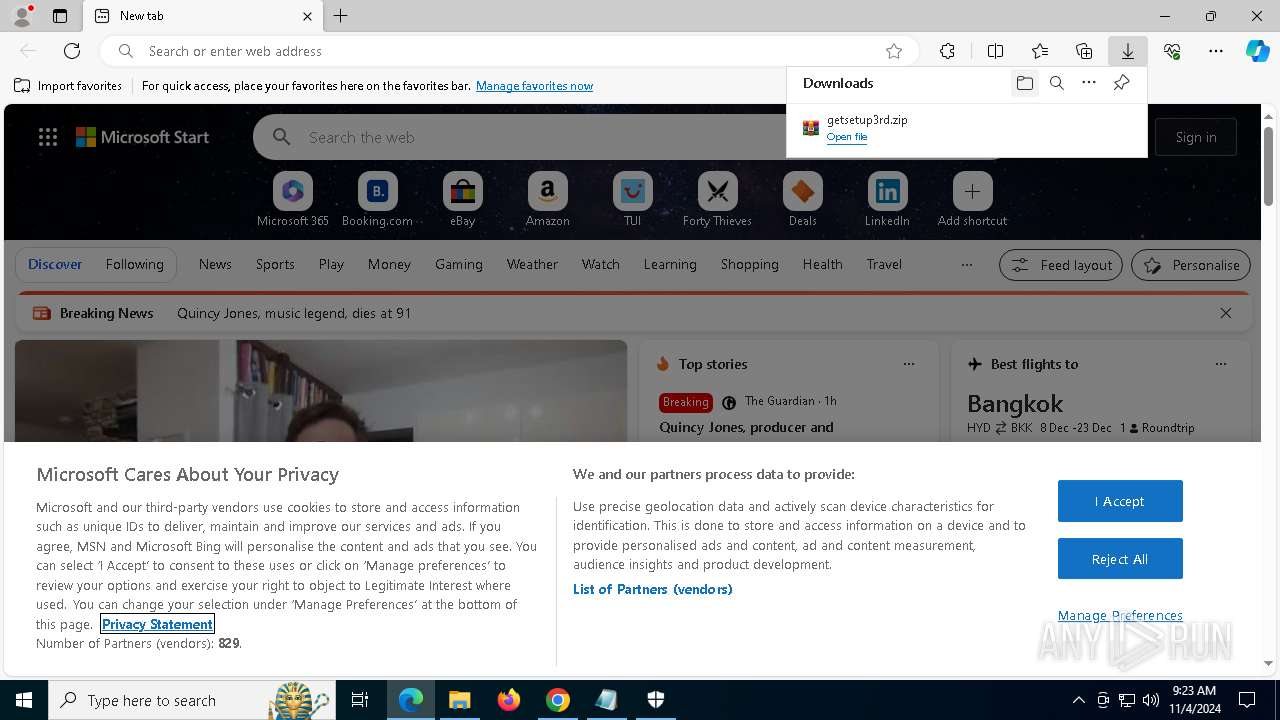Switch to the Following tab
The width and height of the screenshot is (1280, 720).
click(x=134, y=264)
